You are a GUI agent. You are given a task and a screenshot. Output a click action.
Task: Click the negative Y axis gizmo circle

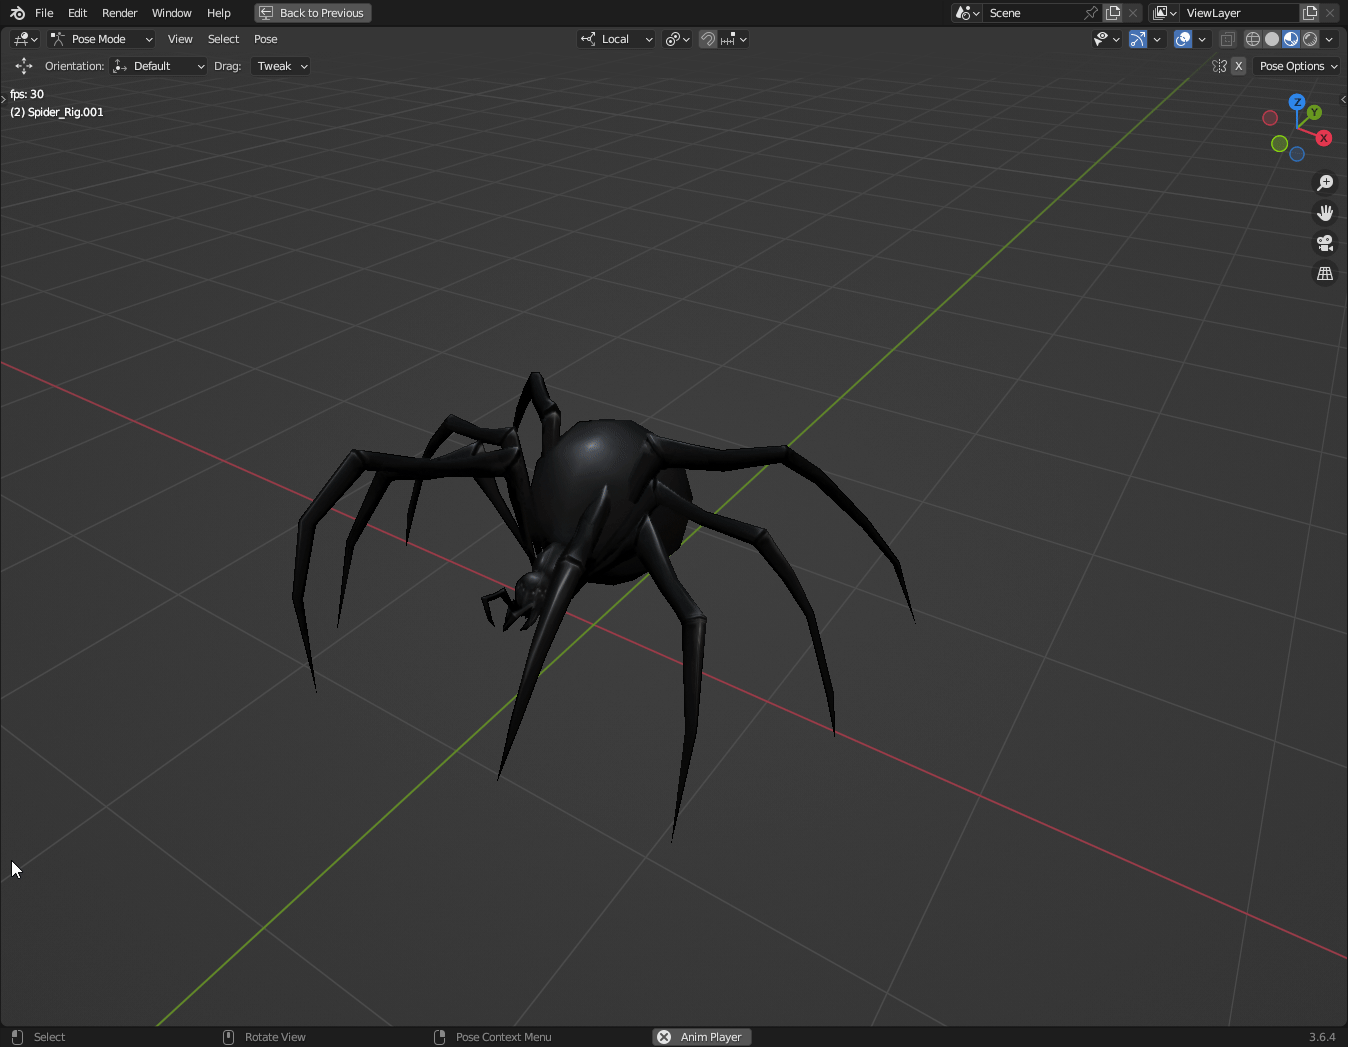pos(1279,144)
